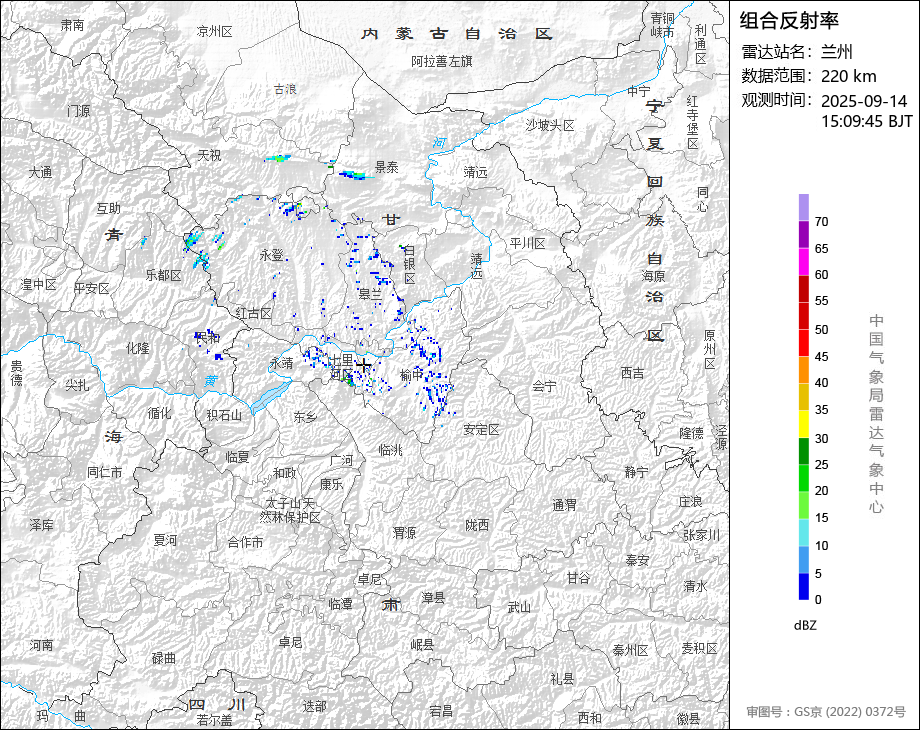Image resolution: width=920 pixels, height=730 pixels.
Task: Click the map label 阿拉善左旗
Action: coord(442,61)
